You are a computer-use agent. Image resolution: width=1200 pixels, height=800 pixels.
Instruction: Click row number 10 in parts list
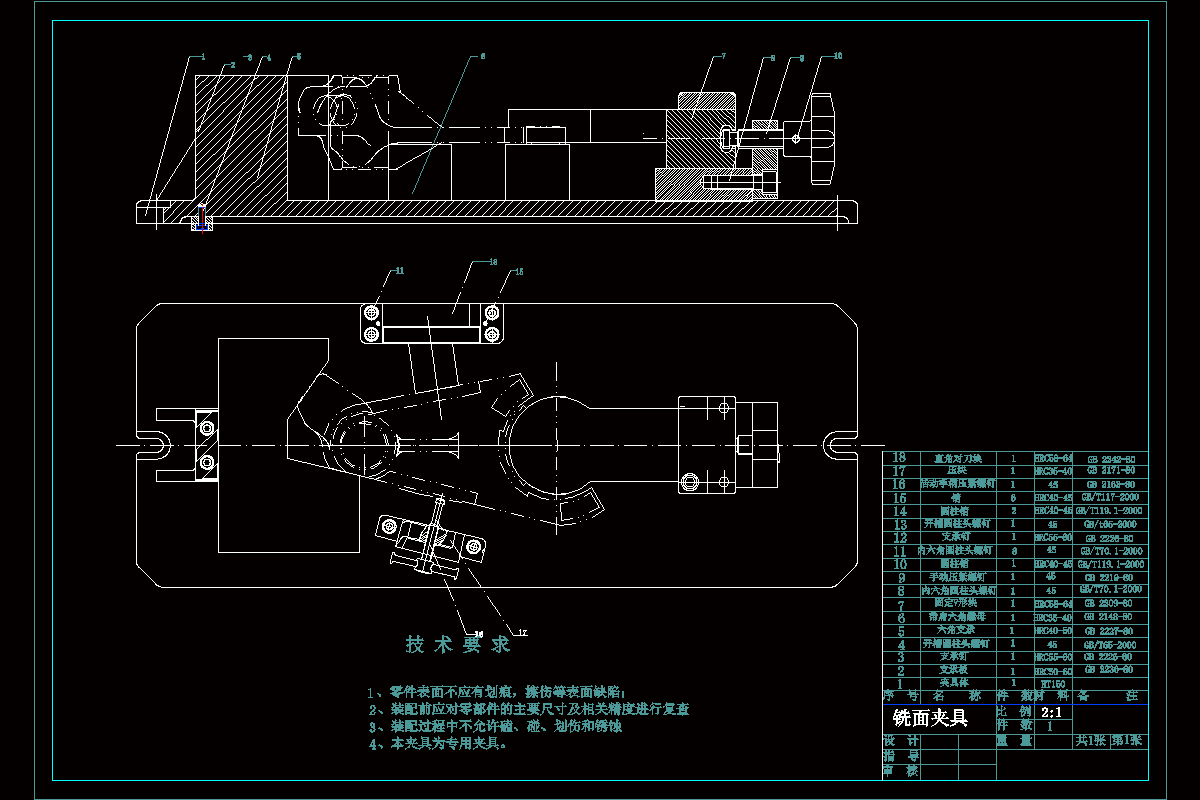pos(900,564)
